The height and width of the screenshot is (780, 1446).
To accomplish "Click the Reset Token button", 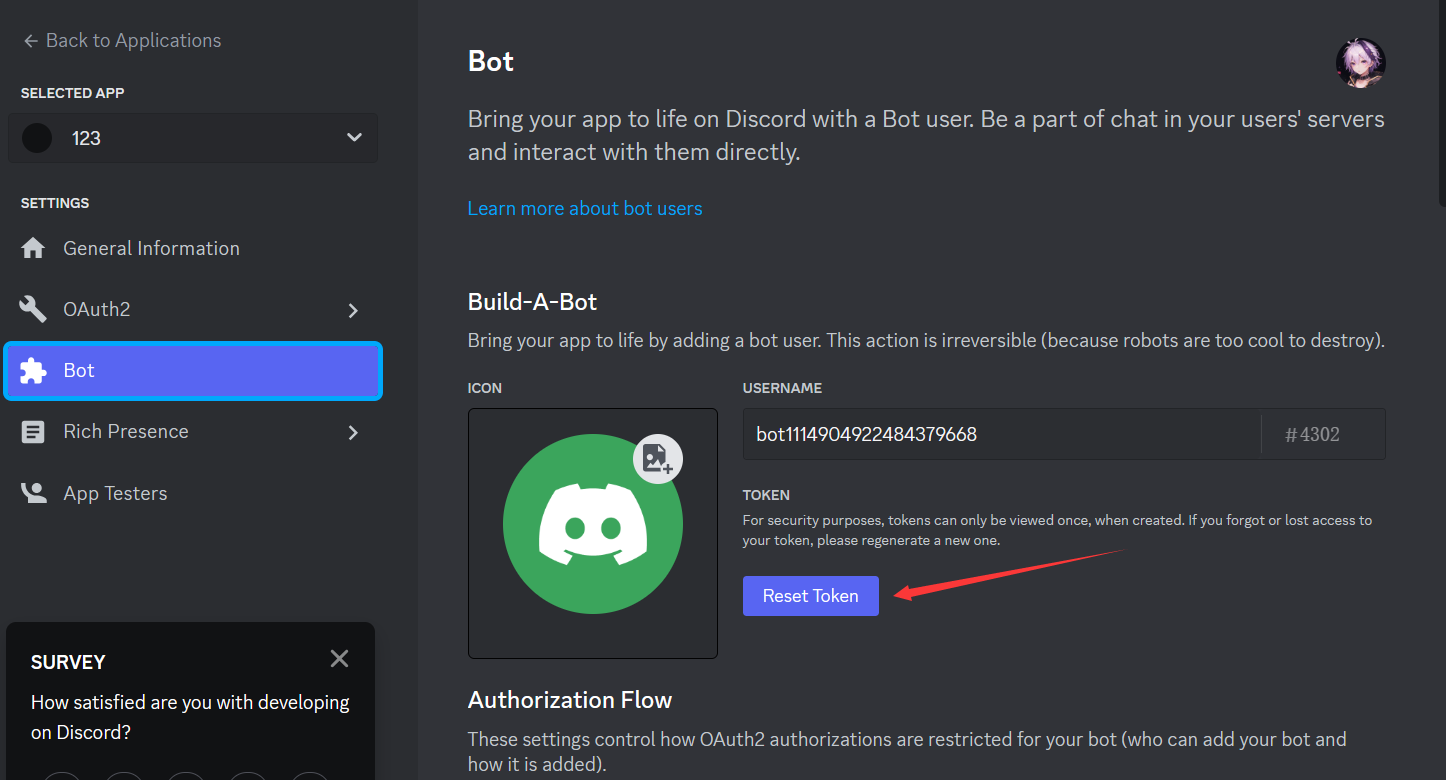I will [x=811, y=596].
